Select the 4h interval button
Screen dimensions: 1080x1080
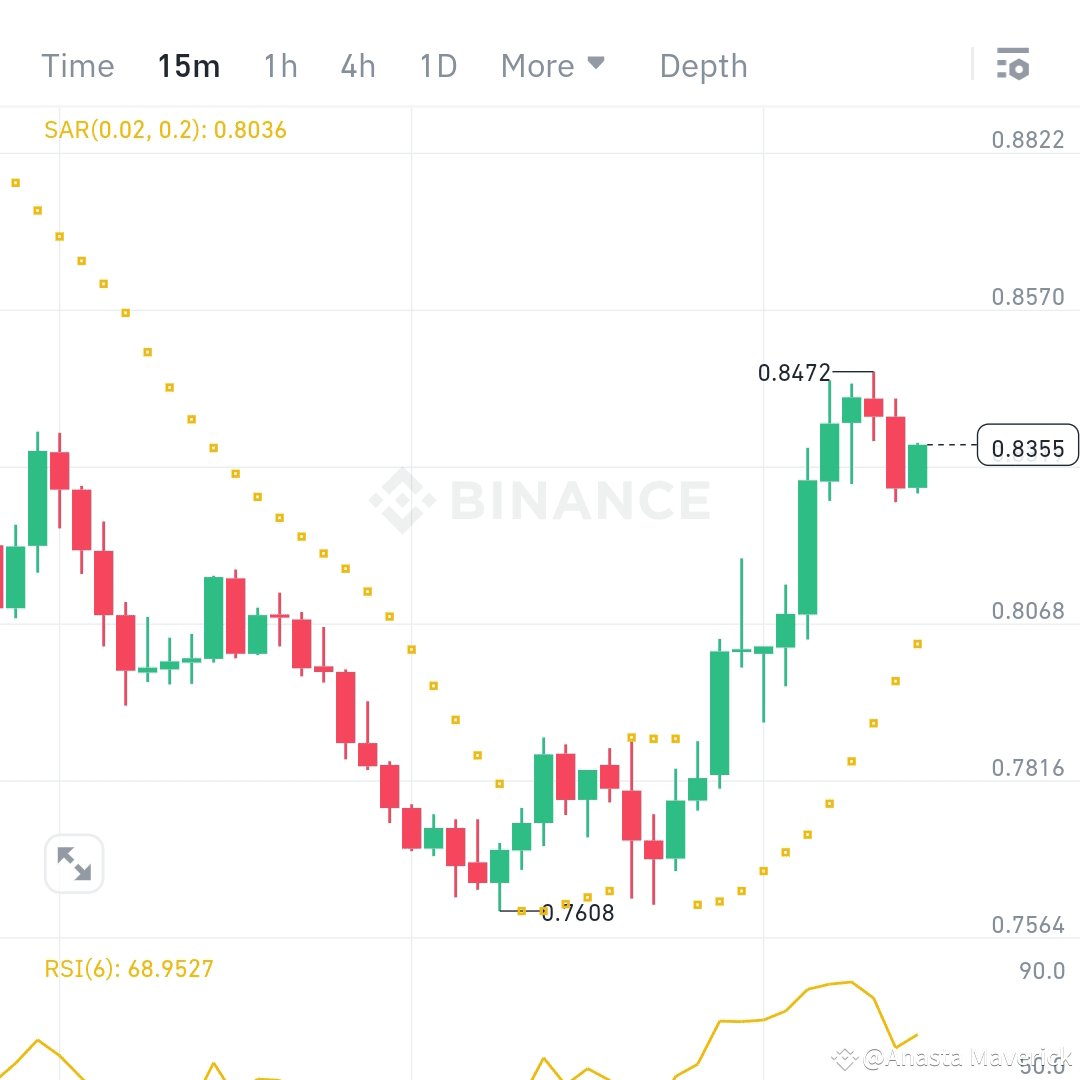click(357, 65)
